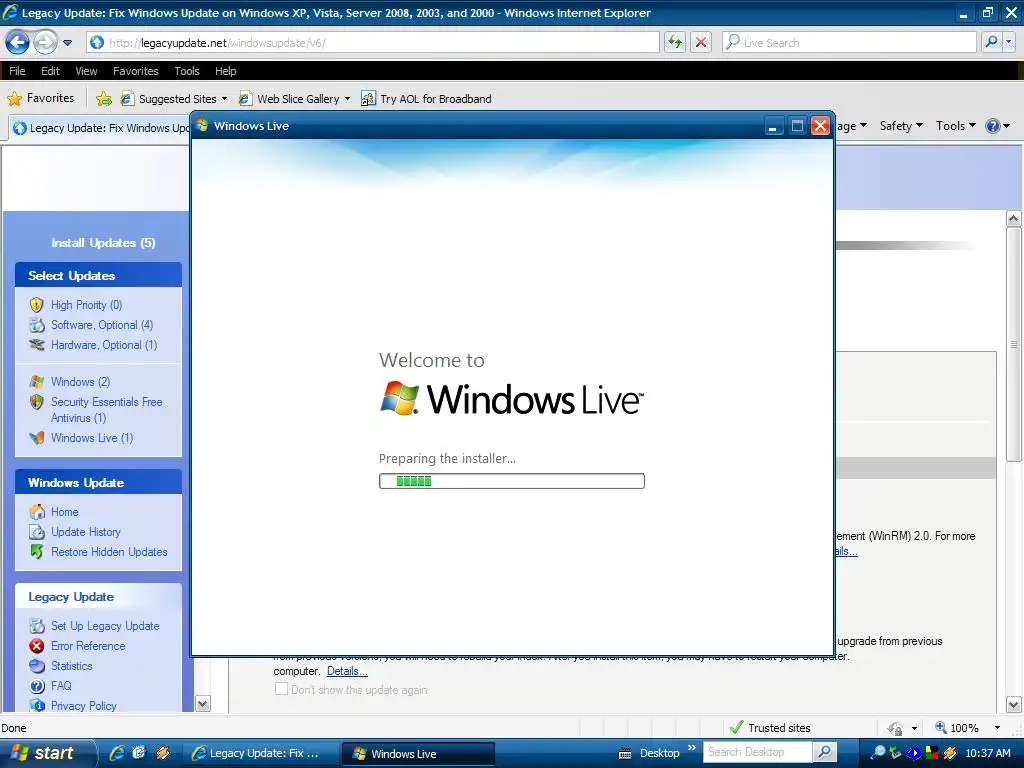Select Windows Live (1) category
Image resolution: width=1024 pixels, height=768 pixels.
pos(92,438)
